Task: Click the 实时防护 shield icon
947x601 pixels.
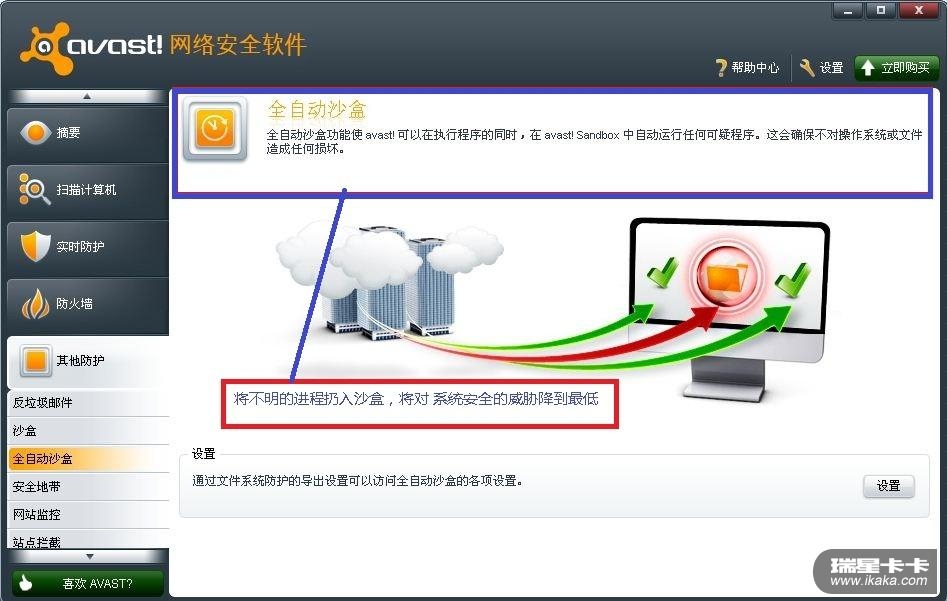Action: [35, 246]
